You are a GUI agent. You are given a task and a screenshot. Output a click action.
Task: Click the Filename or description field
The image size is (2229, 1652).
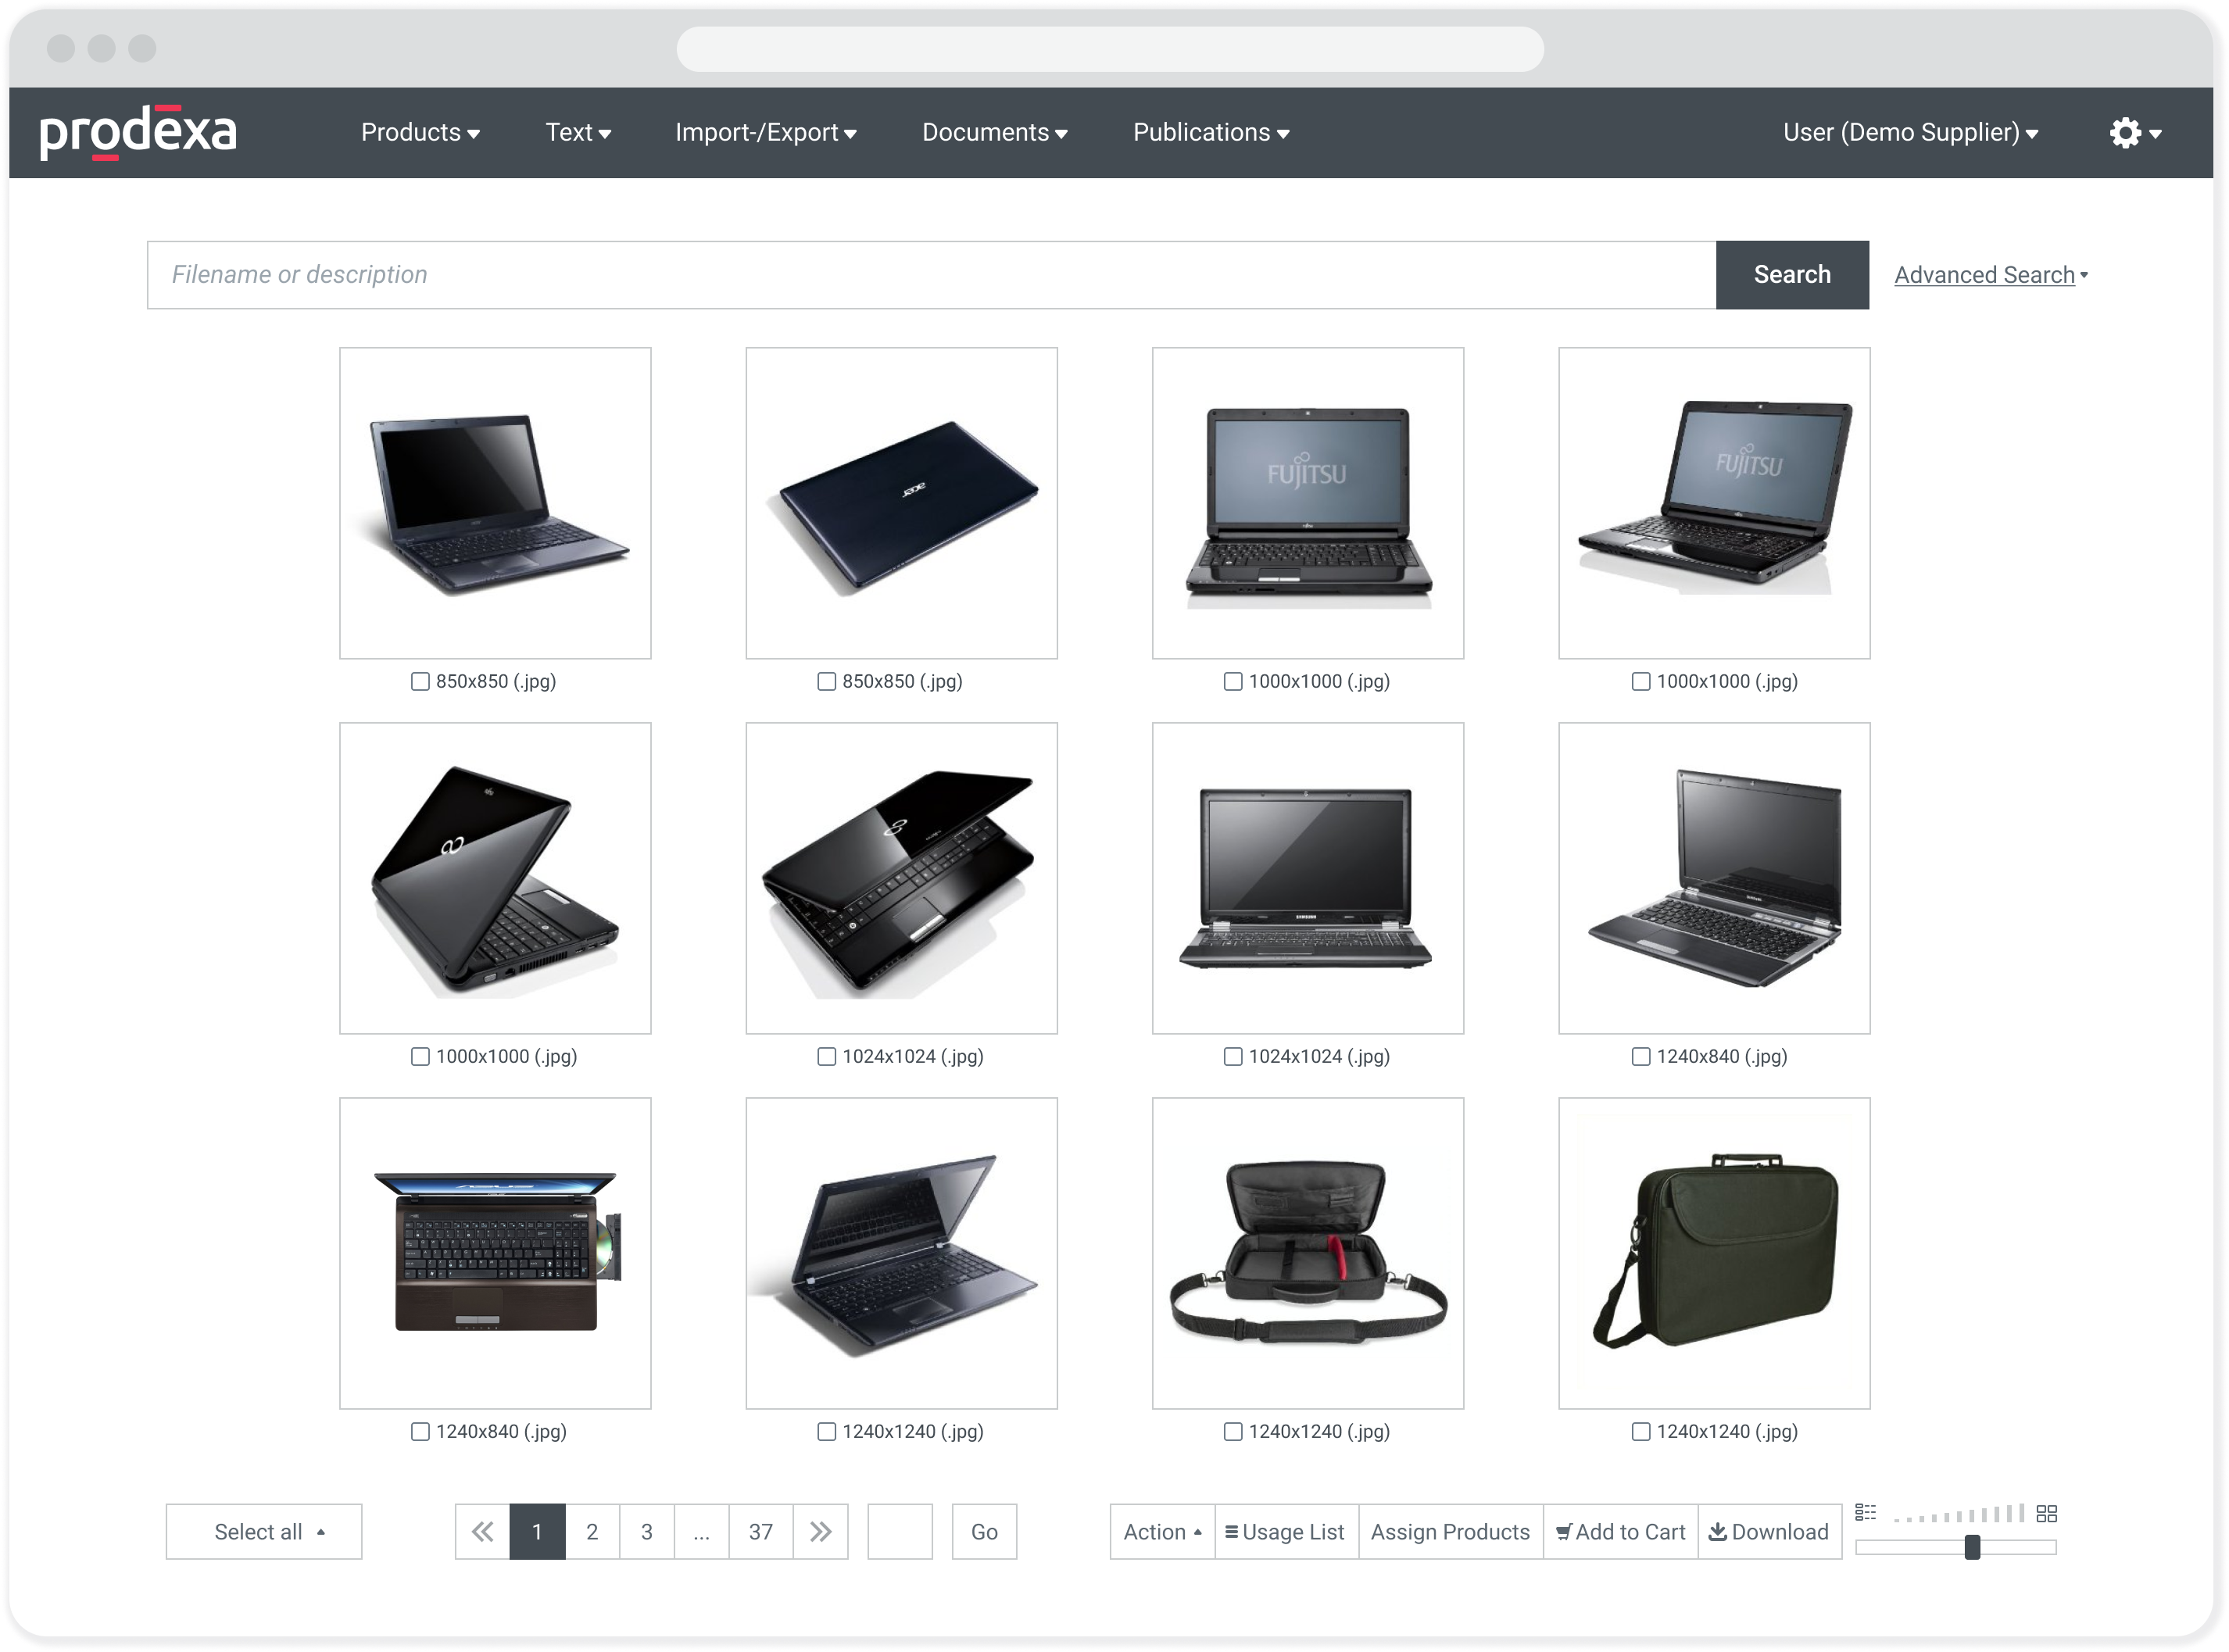click(930, 275)
